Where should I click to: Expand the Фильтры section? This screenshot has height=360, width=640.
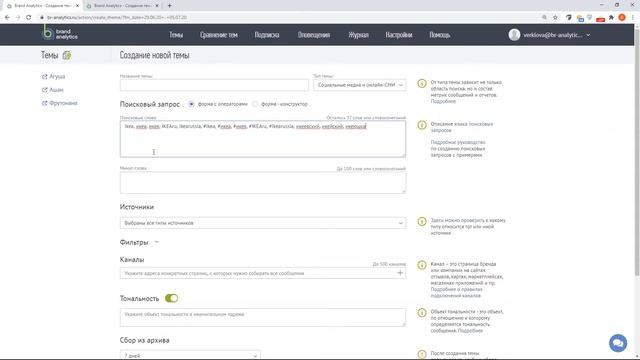click(139, 242)
